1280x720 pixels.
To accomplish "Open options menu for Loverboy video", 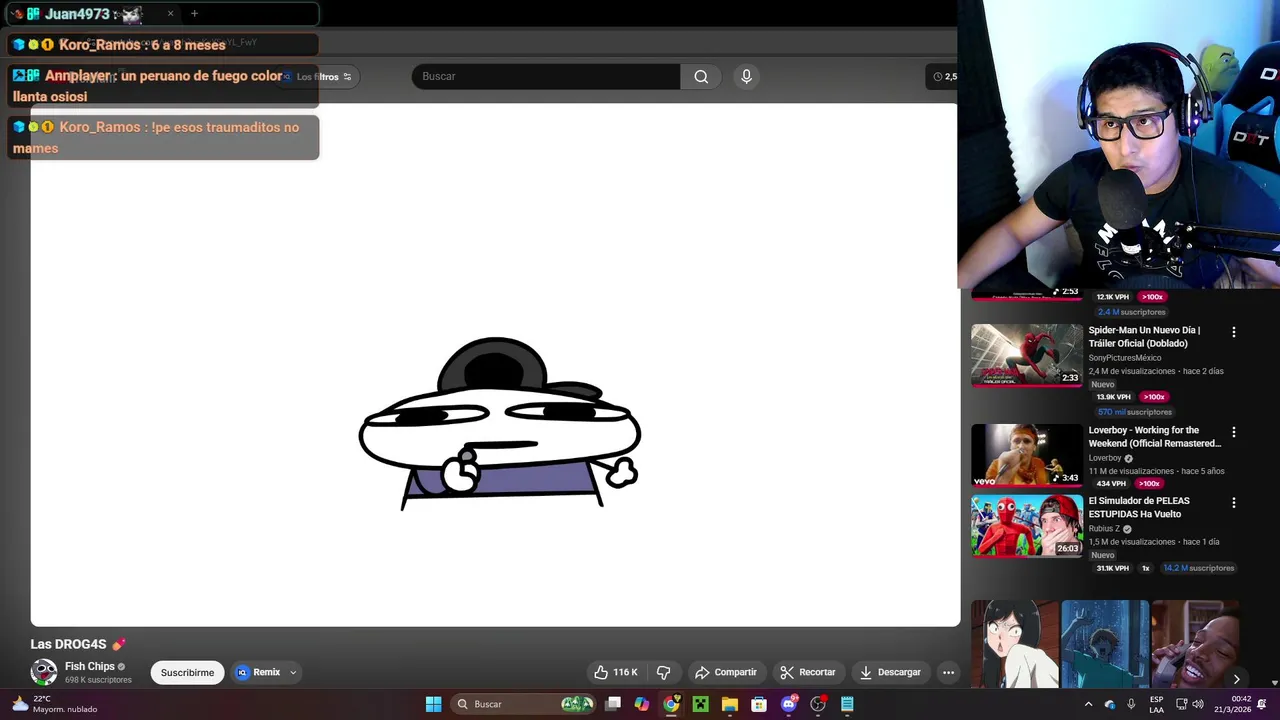I will (1233, 432).
